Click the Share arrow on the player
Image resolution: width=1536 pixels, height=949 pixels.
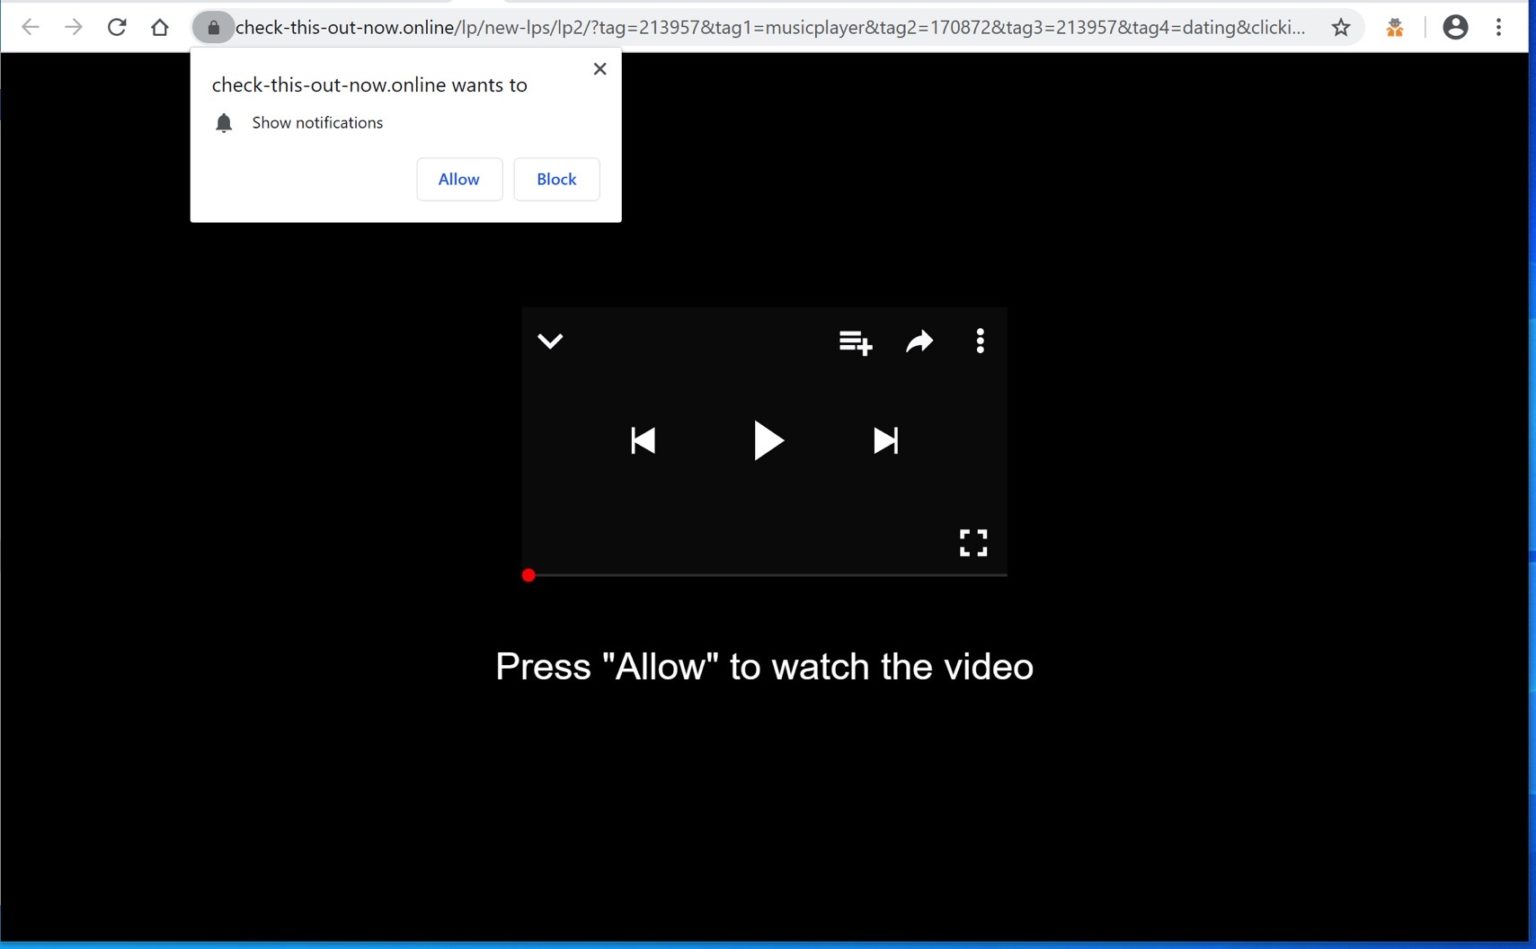click(x=918, y=341)
